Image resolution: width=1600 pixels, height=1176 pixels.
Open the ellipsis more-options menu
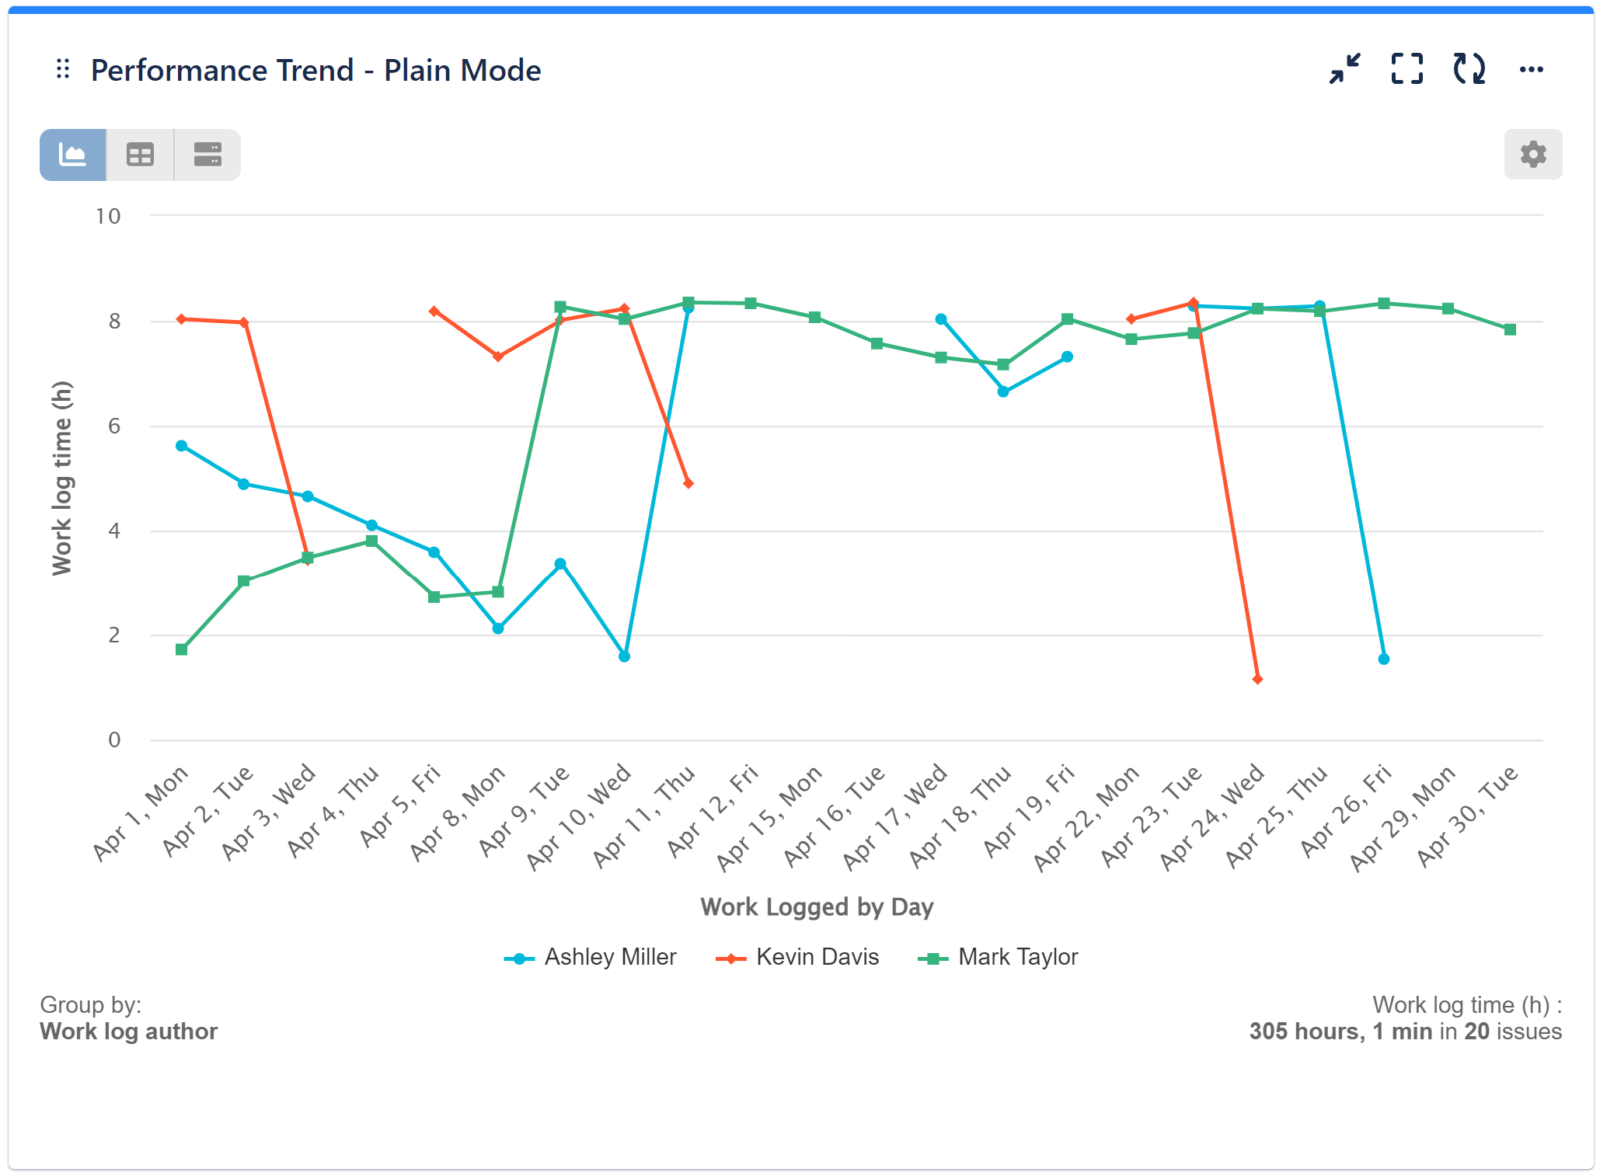(x=1532, y=68)
